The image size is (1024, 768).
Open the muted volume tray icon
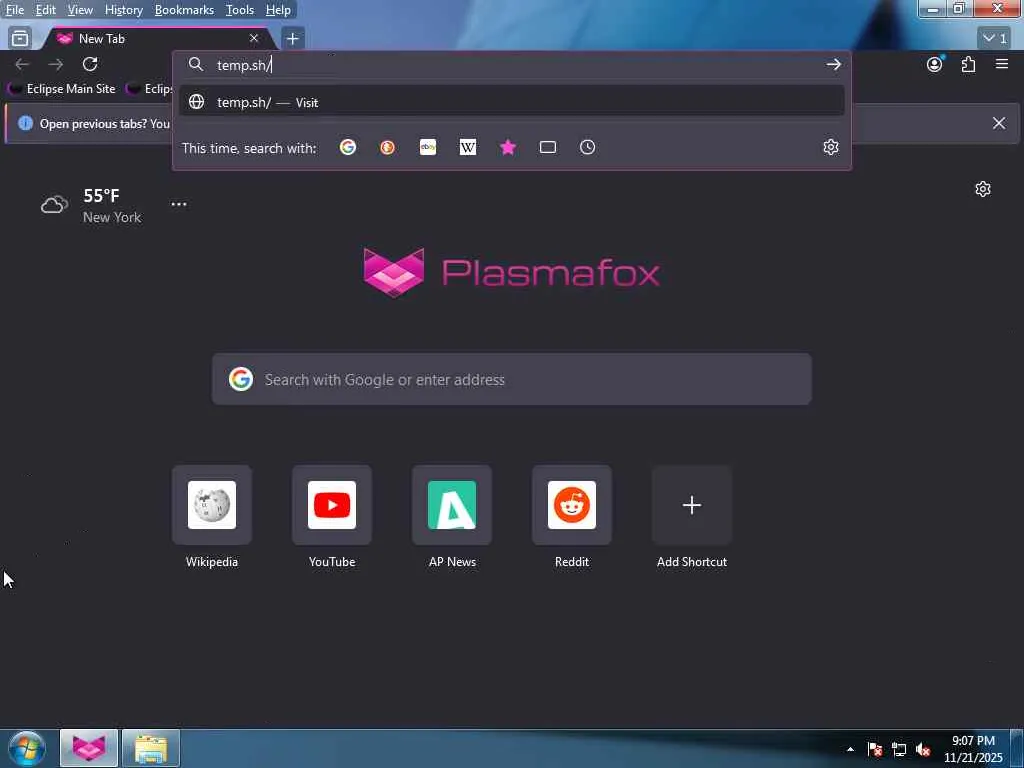pyautogui.click(x=923, y=750)
